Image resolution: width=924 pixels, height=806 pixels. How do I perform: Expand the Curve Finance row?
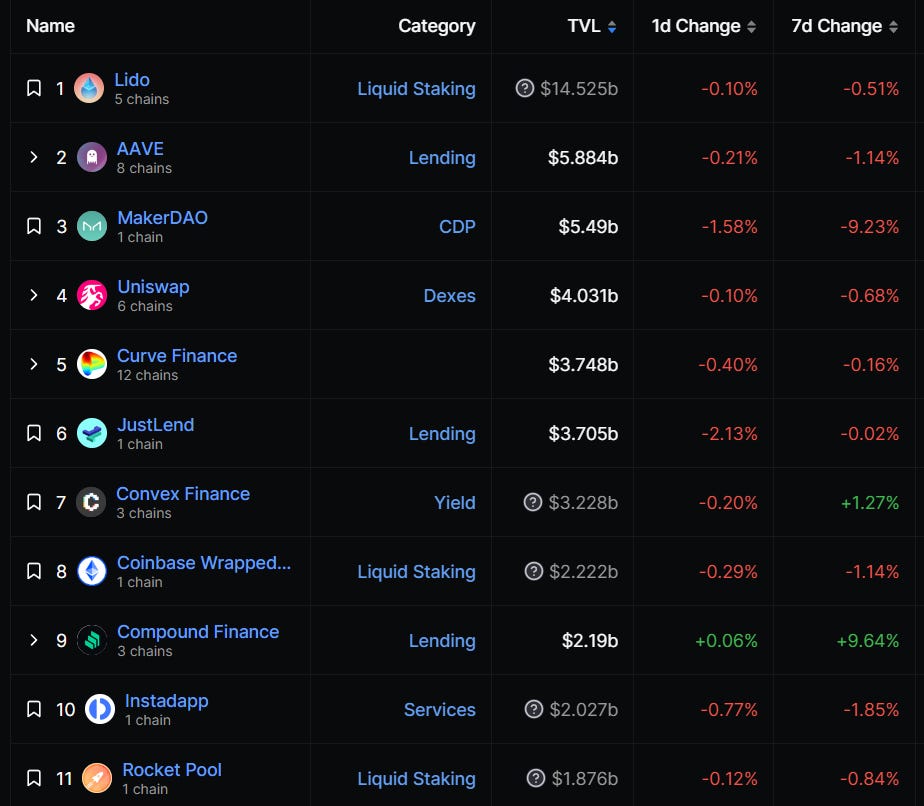click(x=34, y=364)
